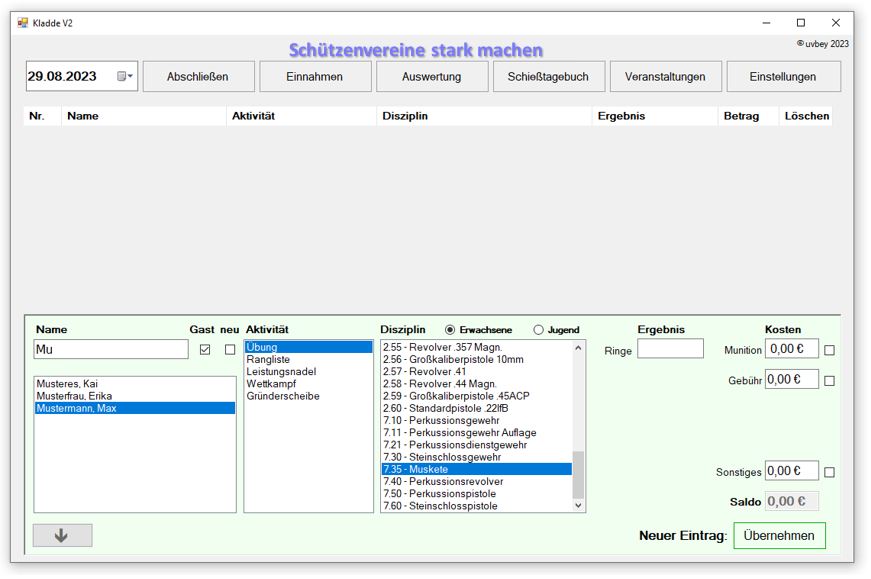Tick the Munition cost checkbox
Screen dimensions: 871x579
pyautogui.click(x=829, y=350)
